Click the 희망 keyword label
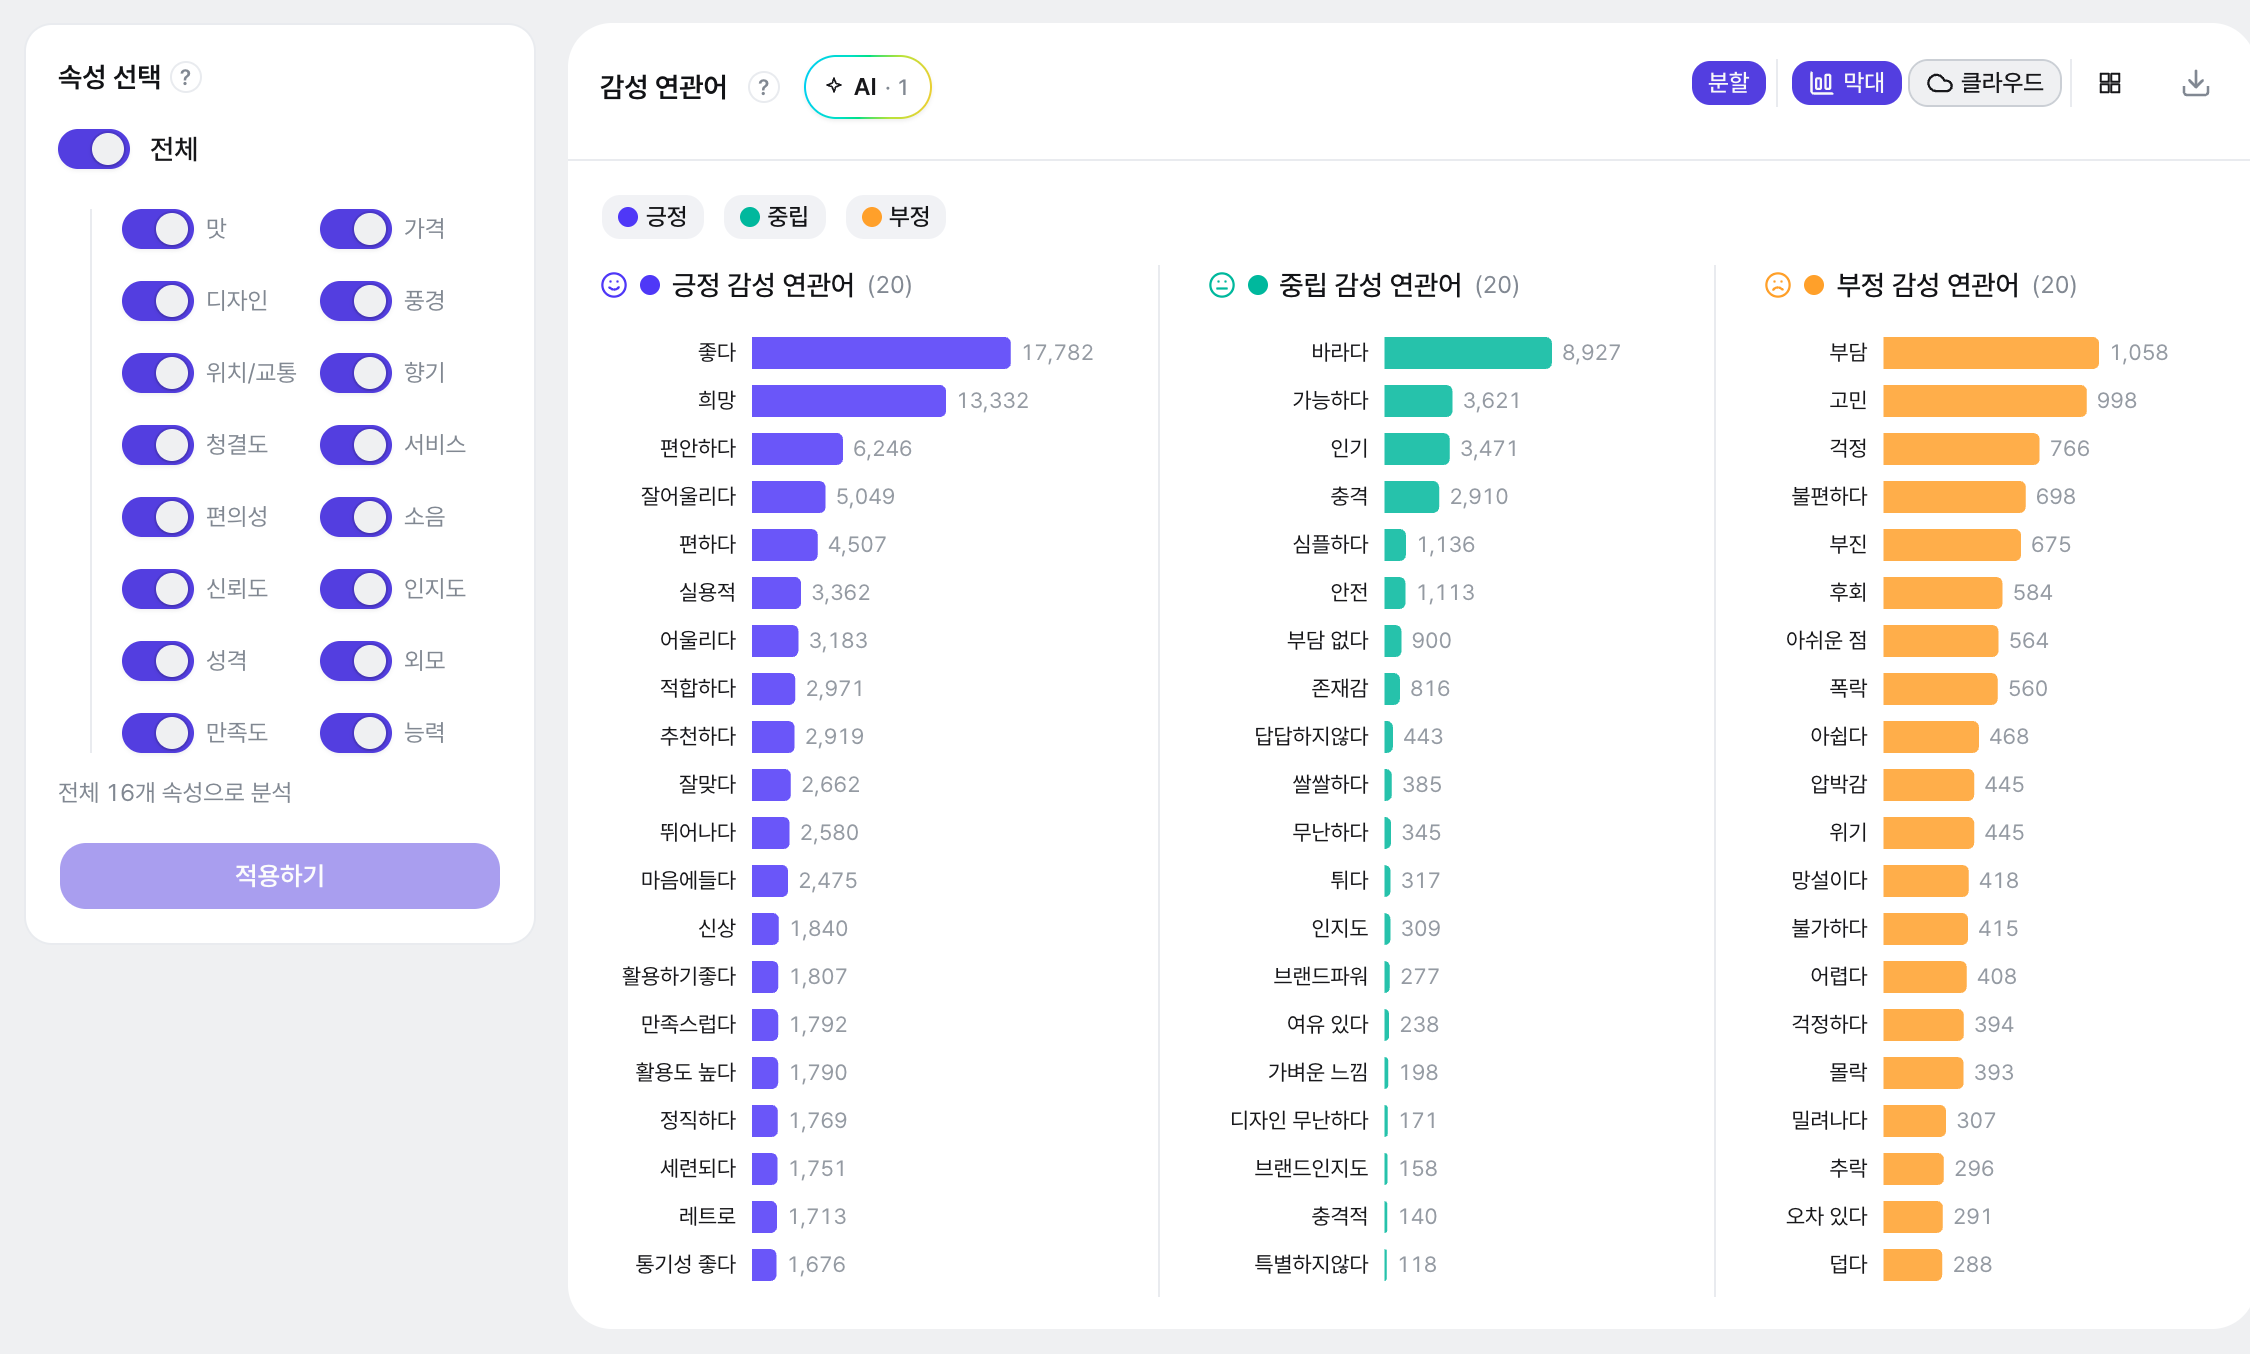The image size is (2250, 1354). click(x=716, y=401)
